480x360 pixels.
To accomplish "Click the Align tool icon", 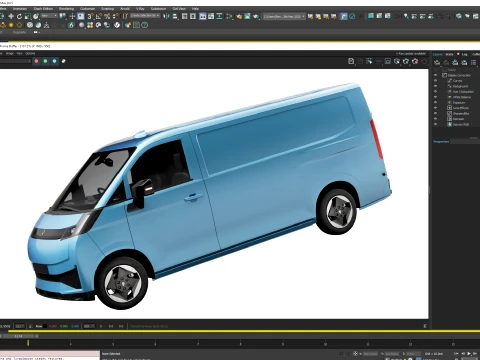I will (x=175, y=16).
